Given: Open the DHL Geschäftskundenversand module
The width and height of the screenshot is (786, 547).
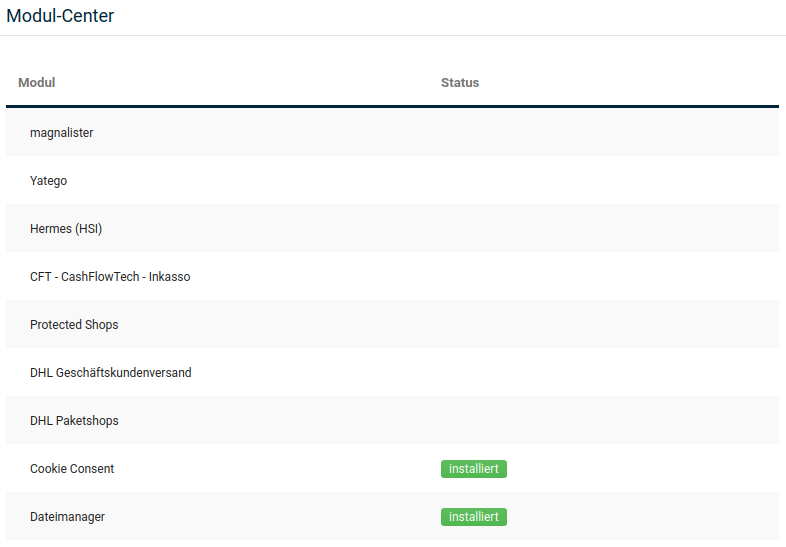Looking at the screenshot, I should [x=110, y=373].
